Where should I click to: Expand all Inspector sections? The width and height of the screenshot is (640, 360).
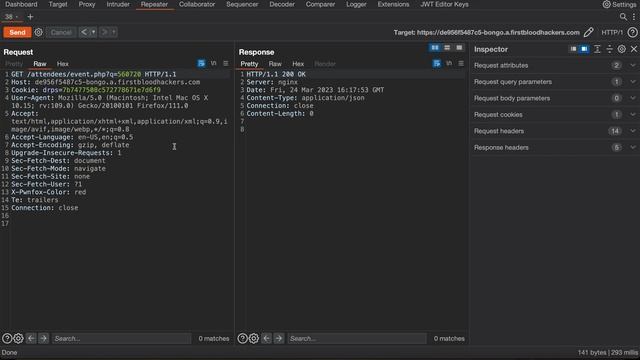coord(597,49)
